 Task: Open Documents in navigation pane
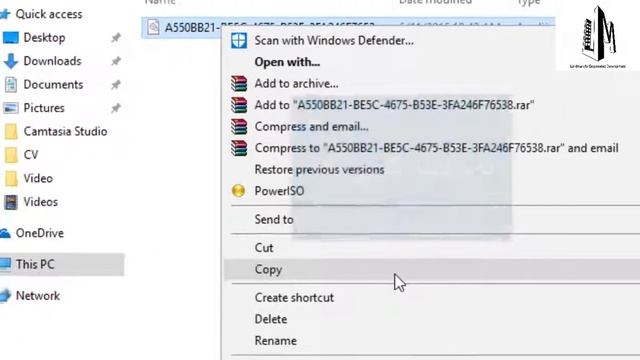[x=53, y=84]
